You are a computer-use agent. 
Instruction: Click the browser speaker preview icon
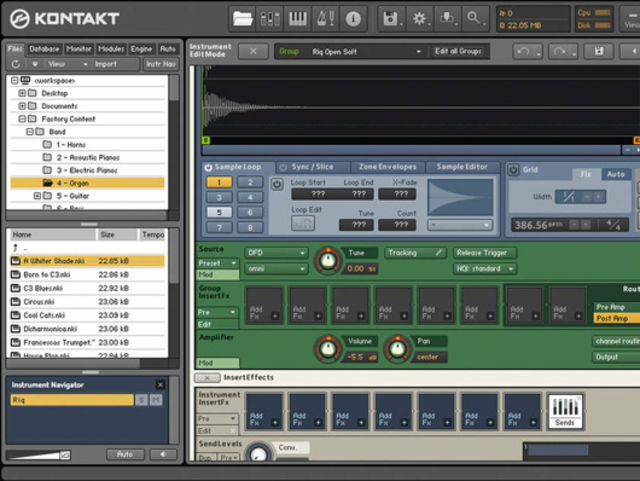[163, 454]
